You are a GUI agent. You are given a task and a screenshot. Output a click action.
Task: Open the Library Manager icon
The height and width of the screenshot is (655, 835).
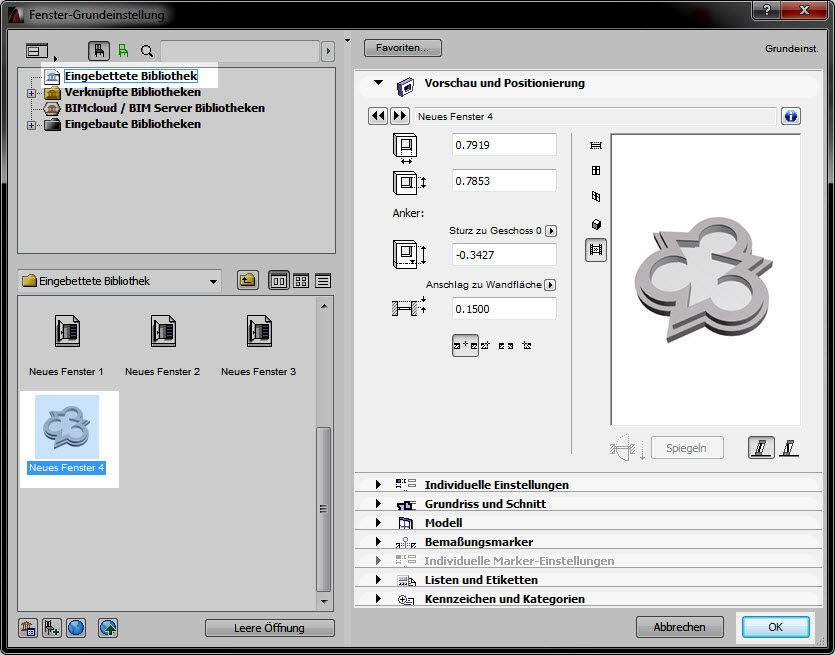[x=28, y=628]
